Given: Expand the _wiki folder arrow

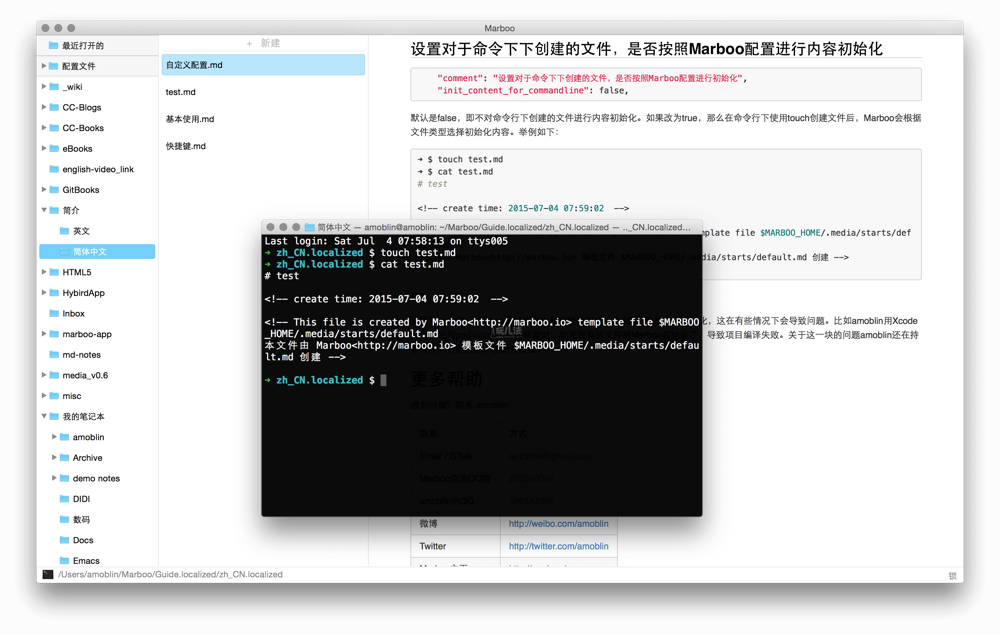Looking at the screenshot, I should pos(44,87).
